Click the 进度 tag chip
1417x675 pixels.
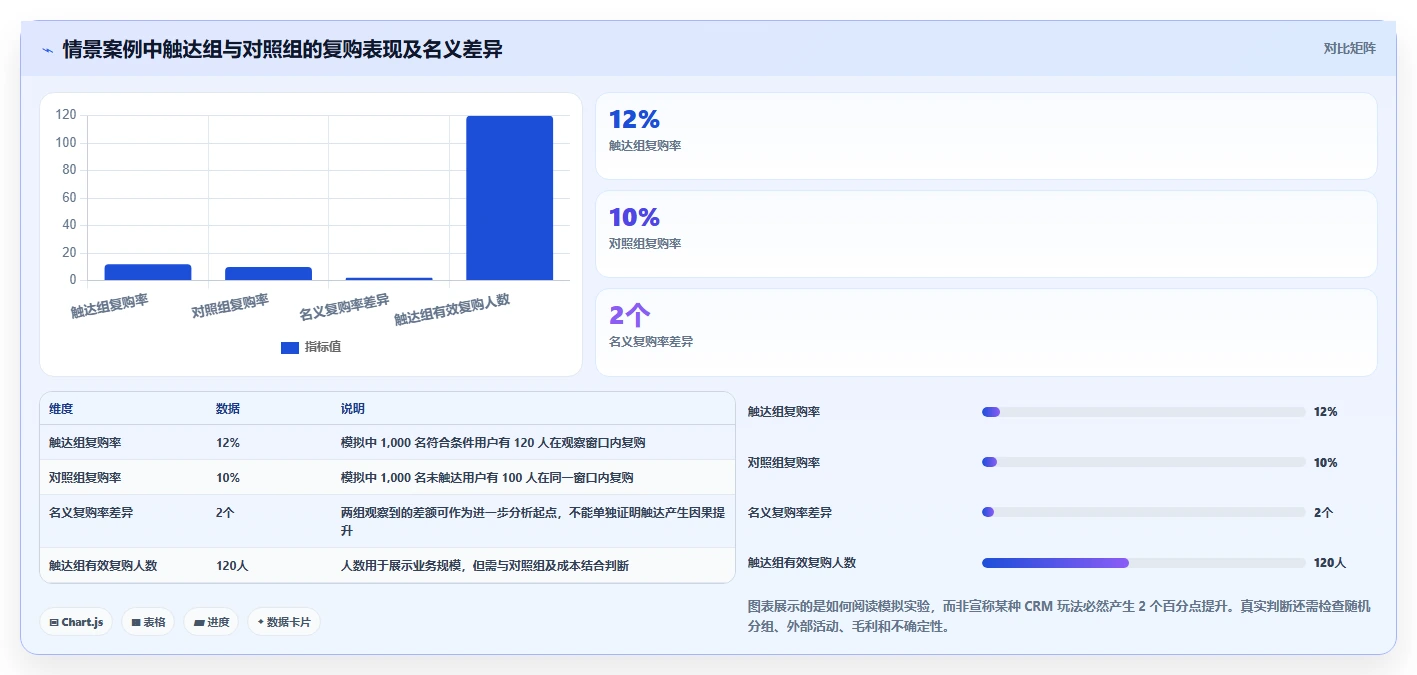click(211, 622)
